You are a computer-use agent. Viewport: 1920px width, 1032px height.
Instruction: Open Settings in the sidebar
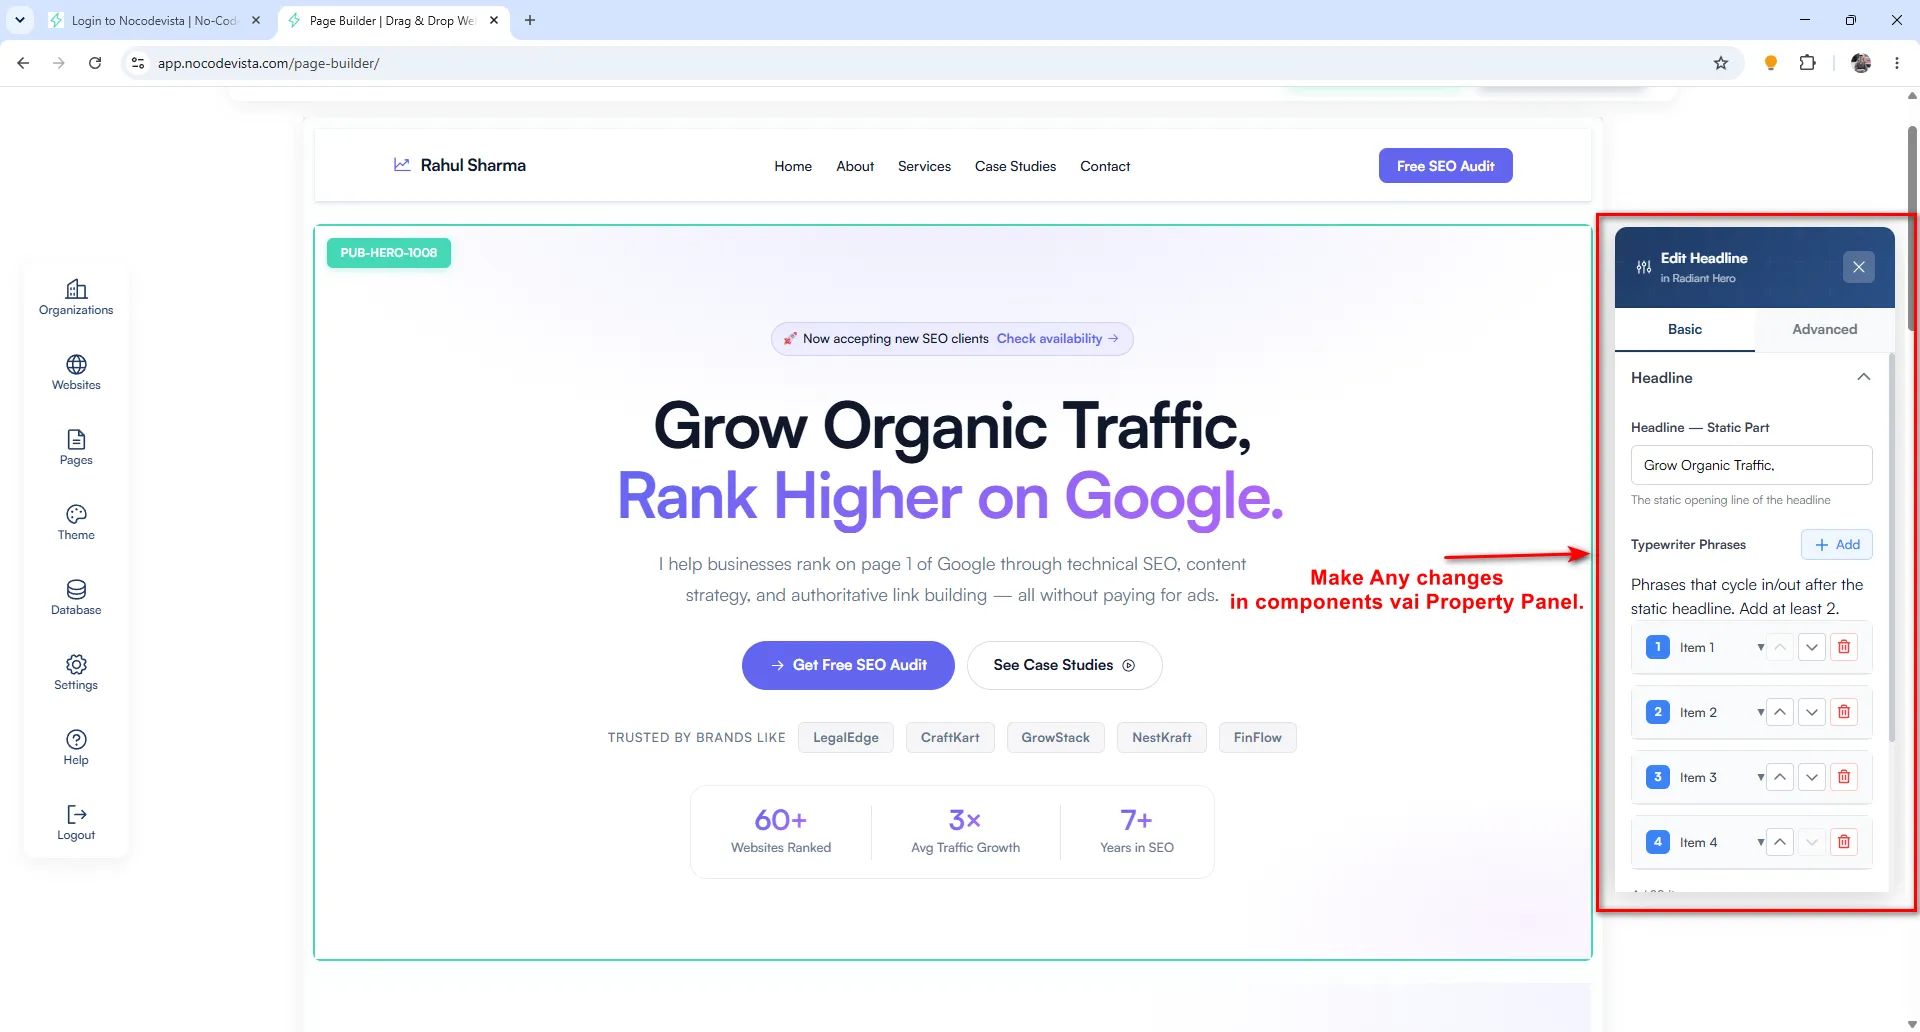(76, 672)
